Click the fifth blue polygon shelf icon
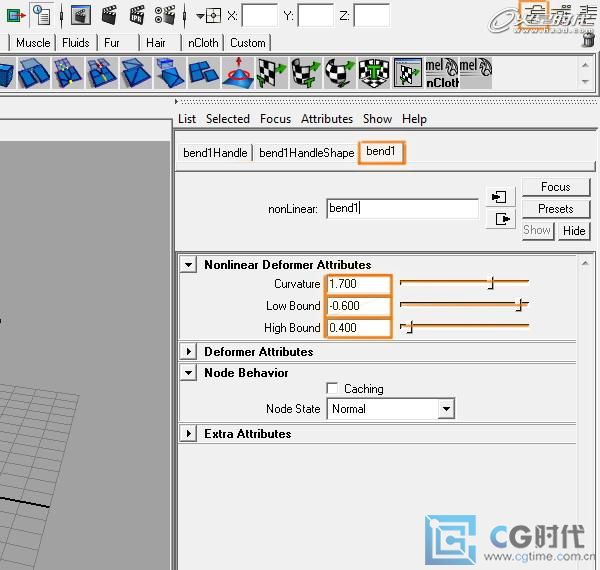The image size is (600, 570). point(136,73)
